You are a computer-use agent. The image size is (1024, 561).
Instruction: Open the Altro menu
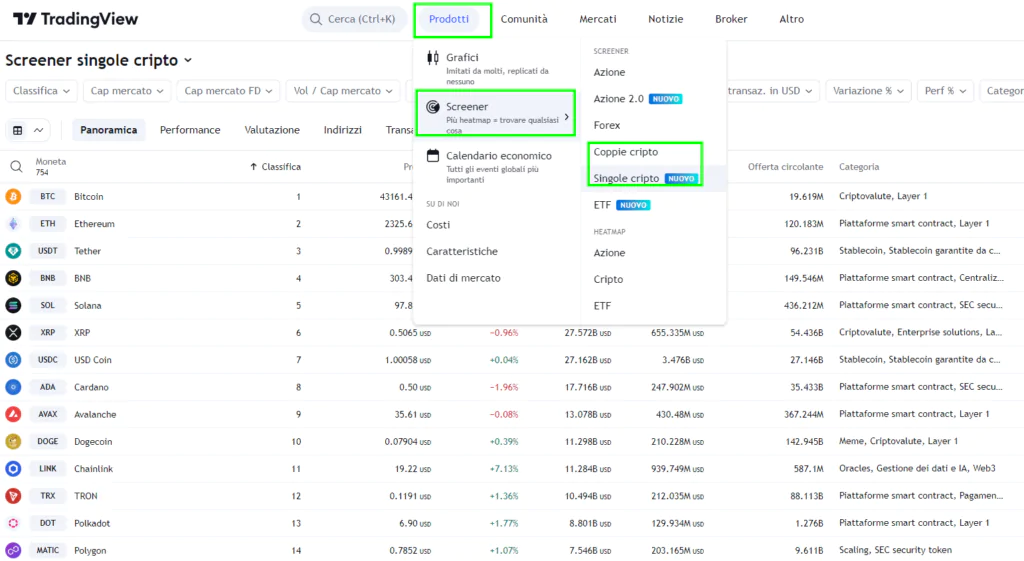click(792, 19)
